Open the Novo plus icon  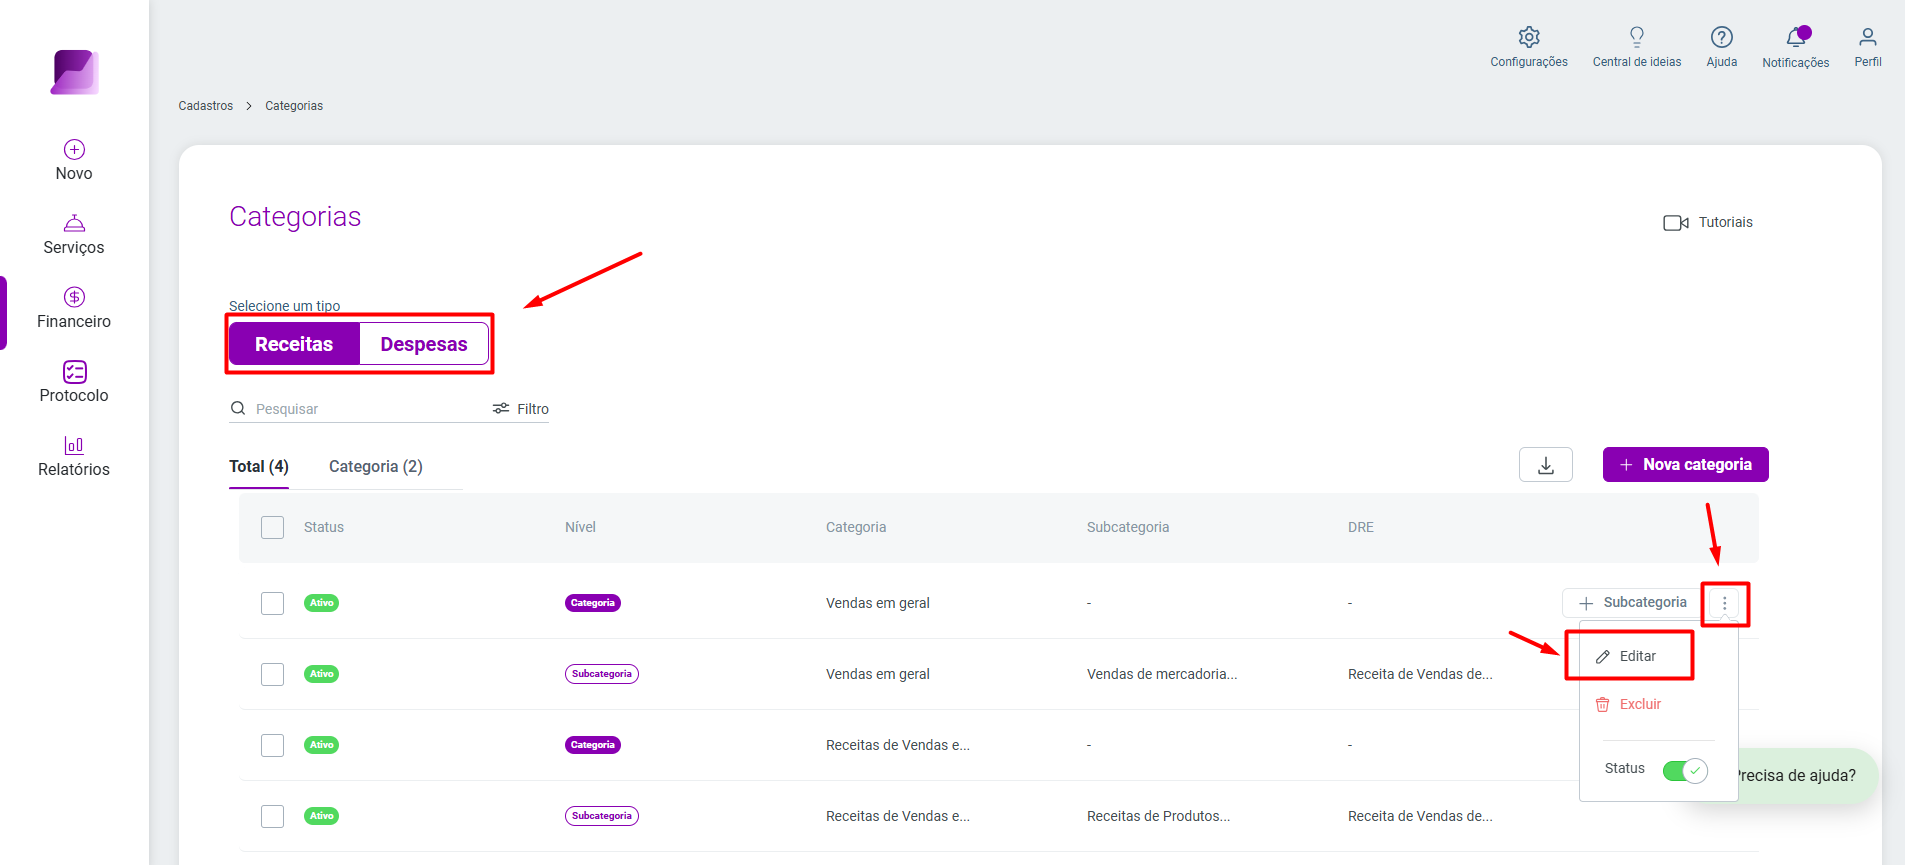click(74, 150)
